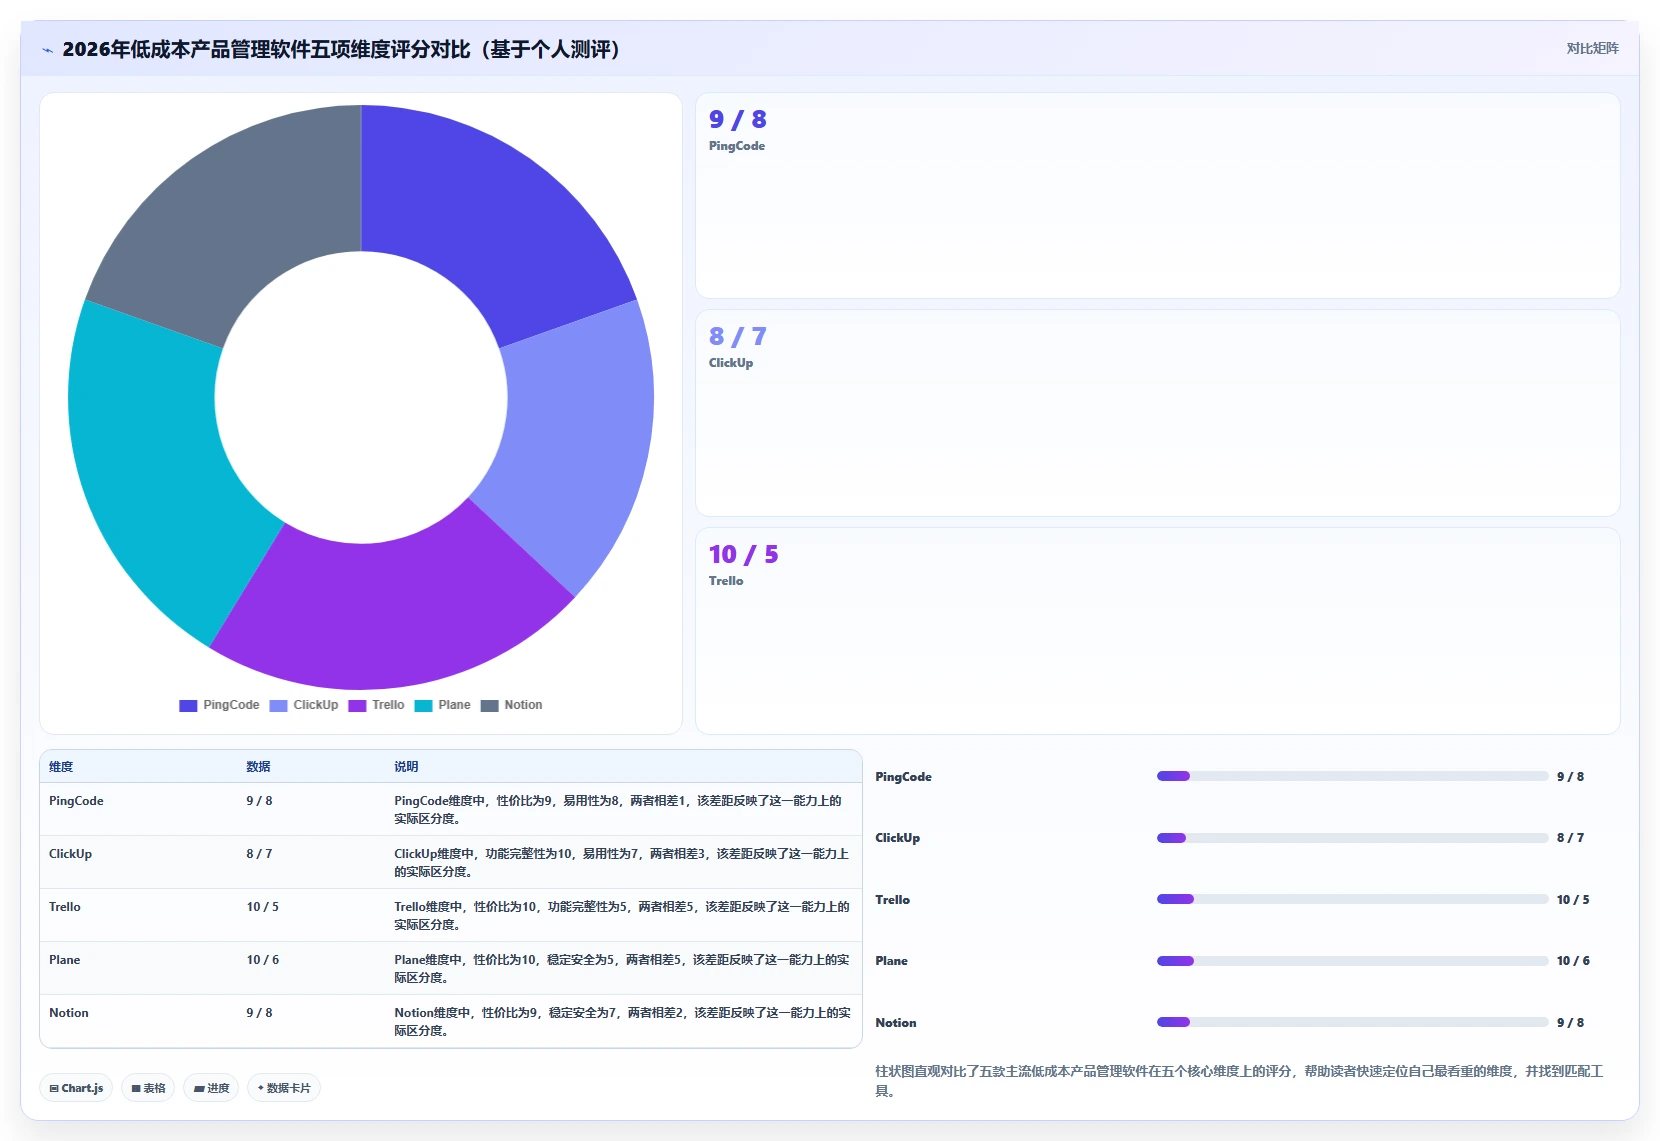This screenshot has height=1141, width=1660.
Task: Click the PingCode progress bar
Action: (1352, 776)
